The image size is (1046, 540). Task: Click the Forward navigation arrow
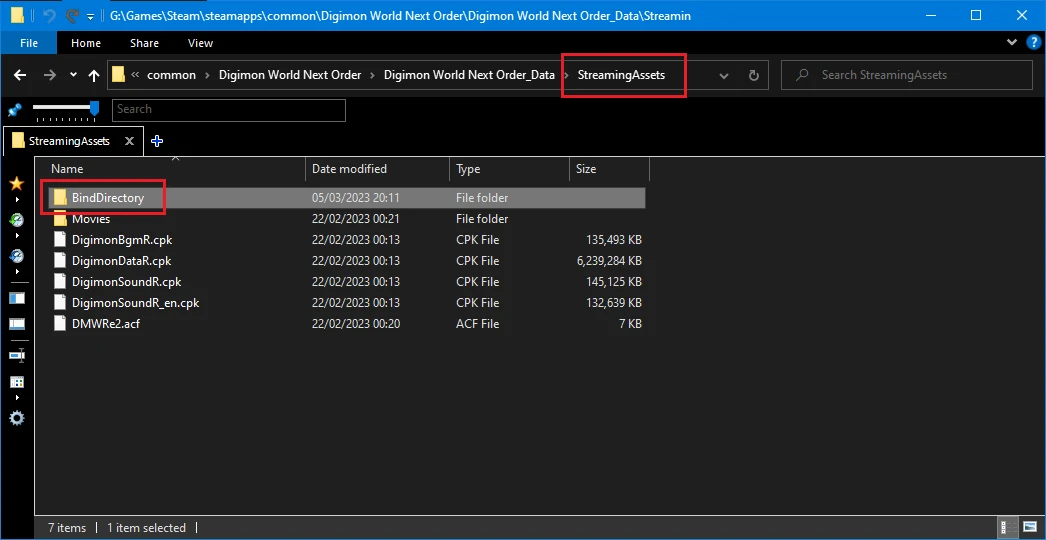tap(50, 75)
